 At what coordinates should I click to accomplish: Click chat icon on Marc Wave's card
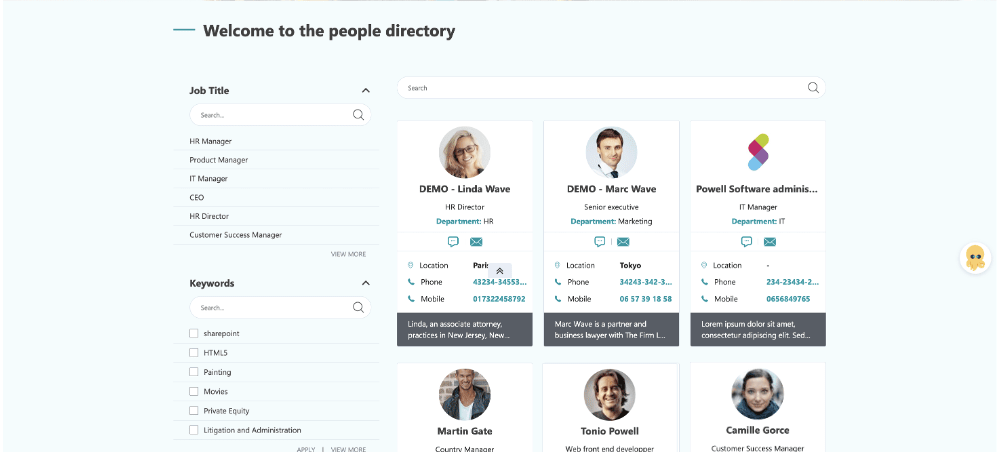pyautogui.click(x=600, y=242)
